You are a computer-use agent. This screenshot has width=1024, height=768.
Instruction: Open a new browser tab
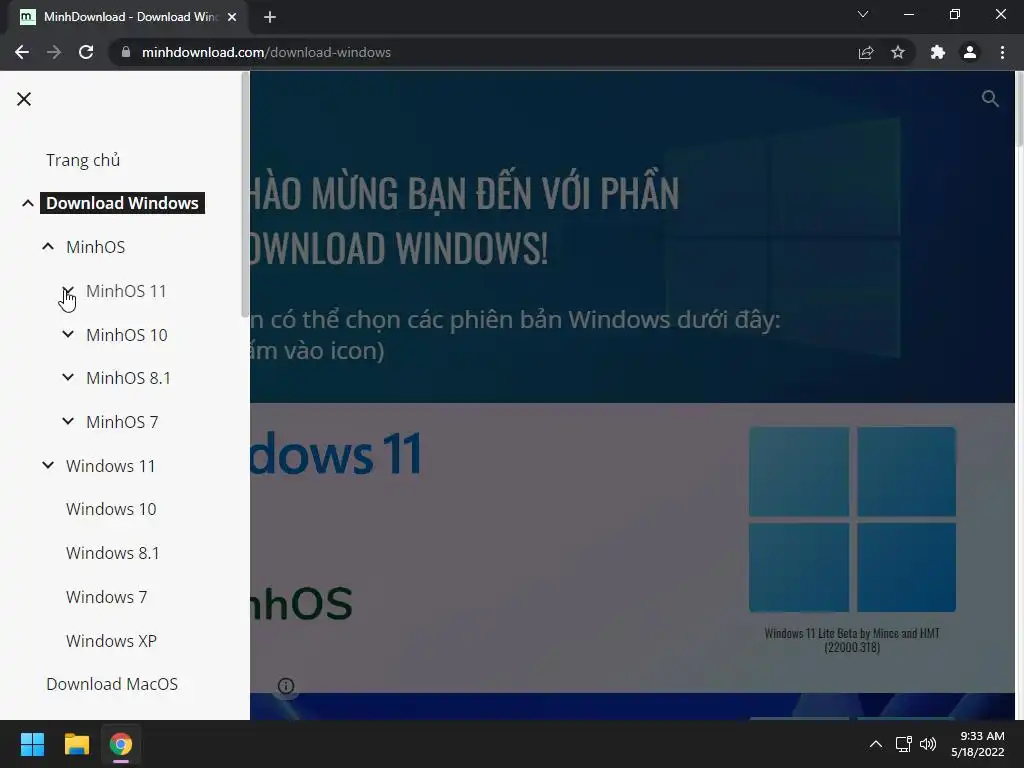pyautogui.click(x=270, y=17)
